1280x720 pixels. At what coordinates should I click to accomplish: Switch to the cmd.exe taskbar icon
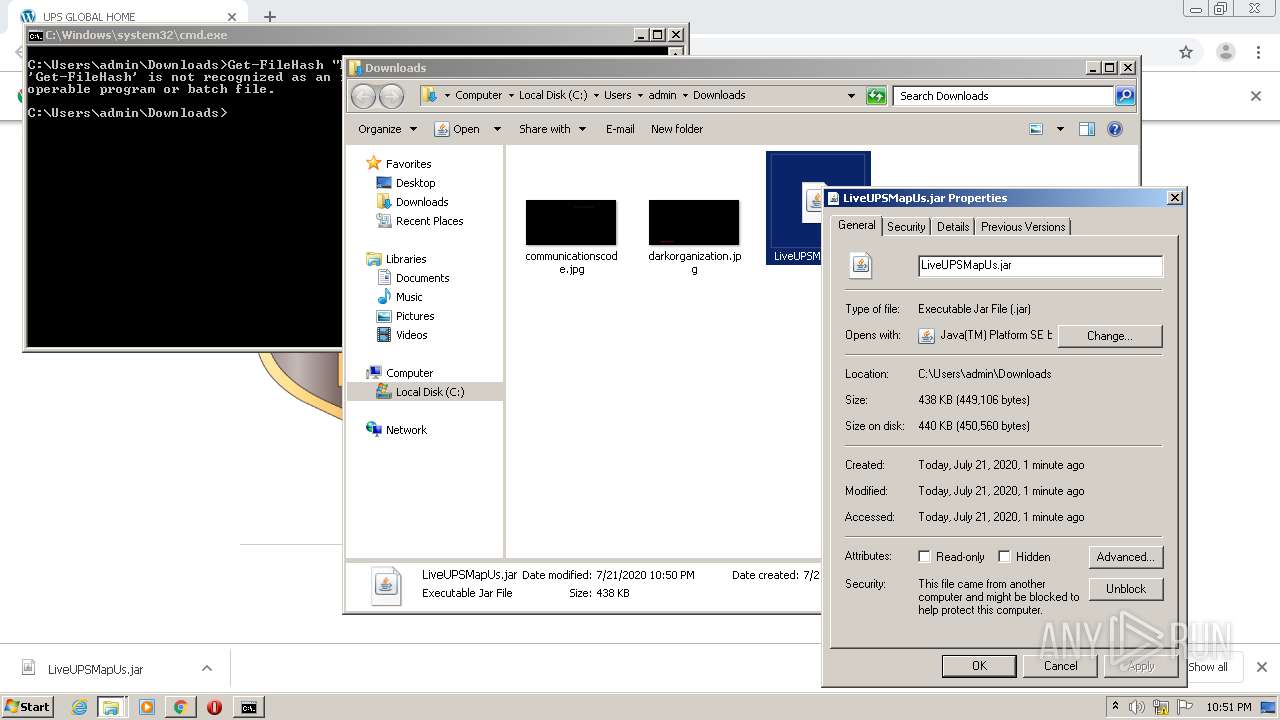[x=248, y=707]
